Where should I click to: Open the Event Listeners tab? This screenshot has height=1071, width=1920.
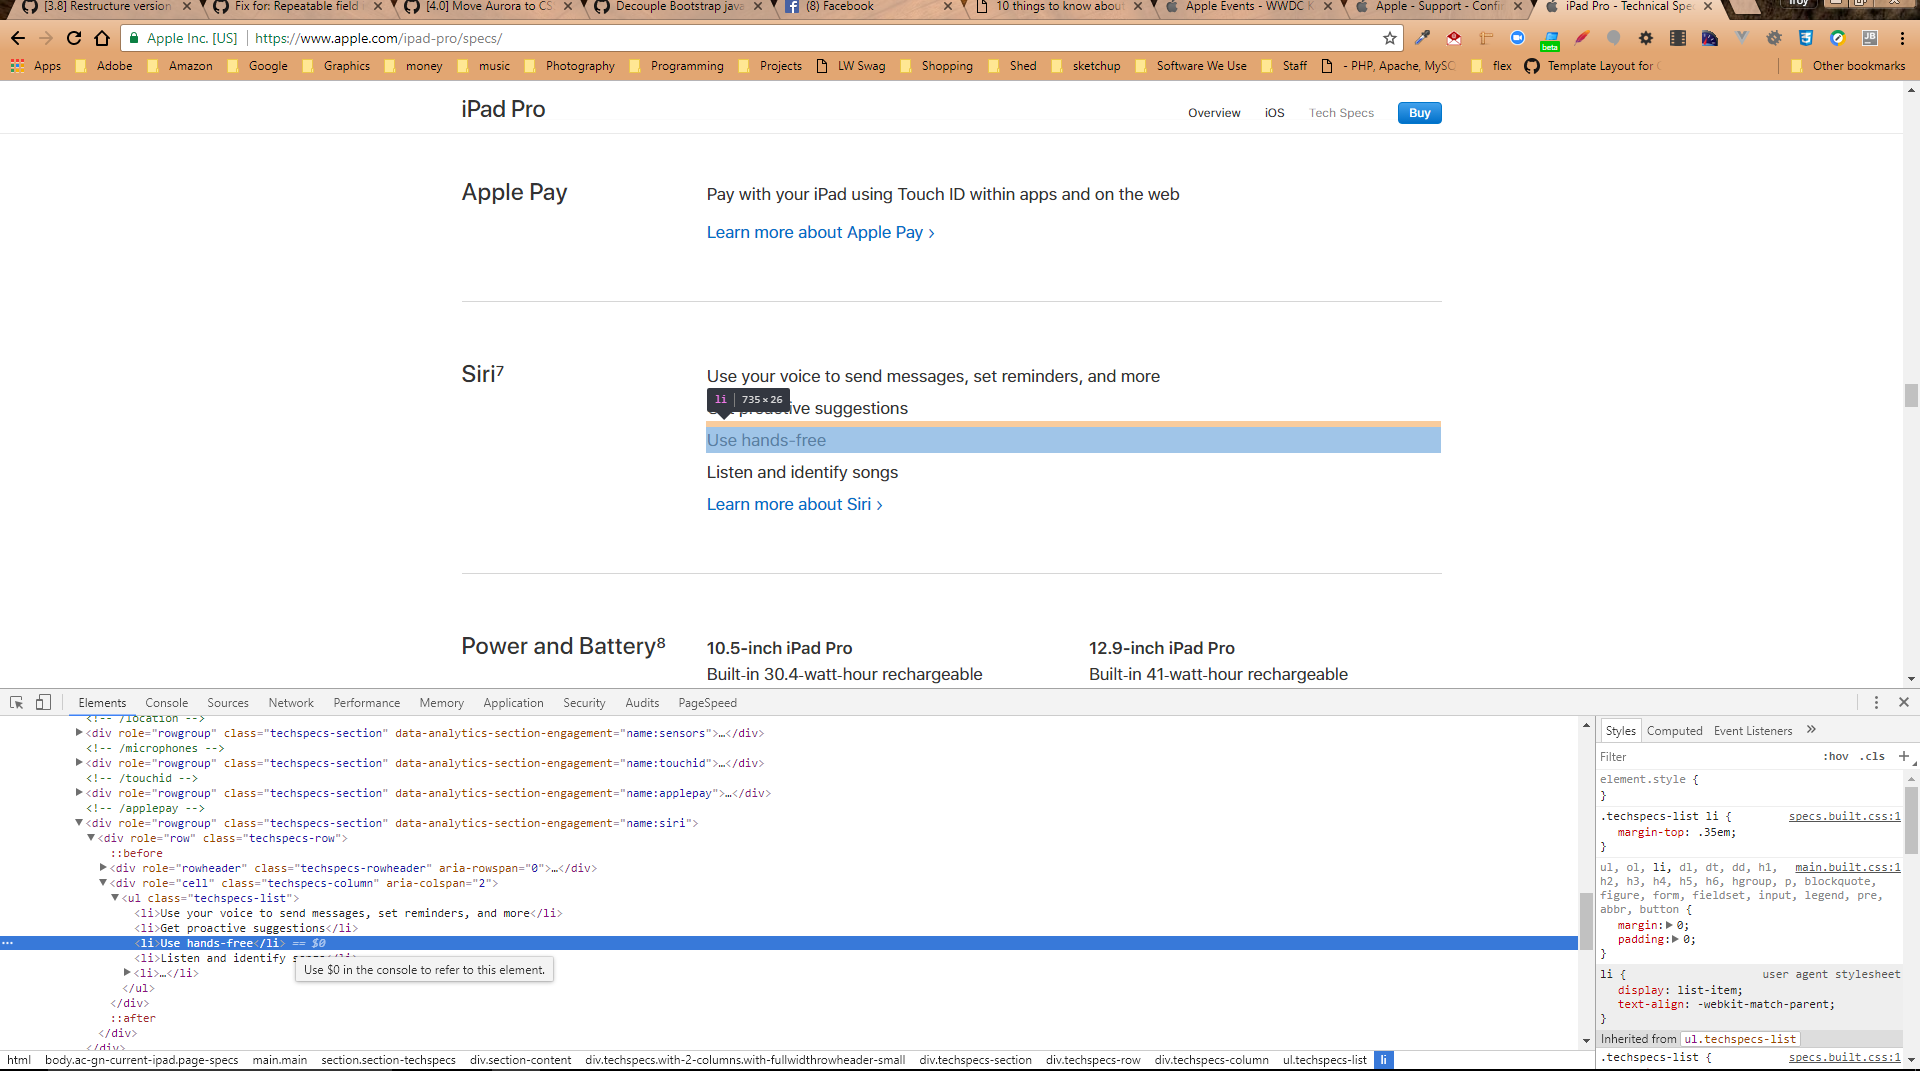(1753, 731)
